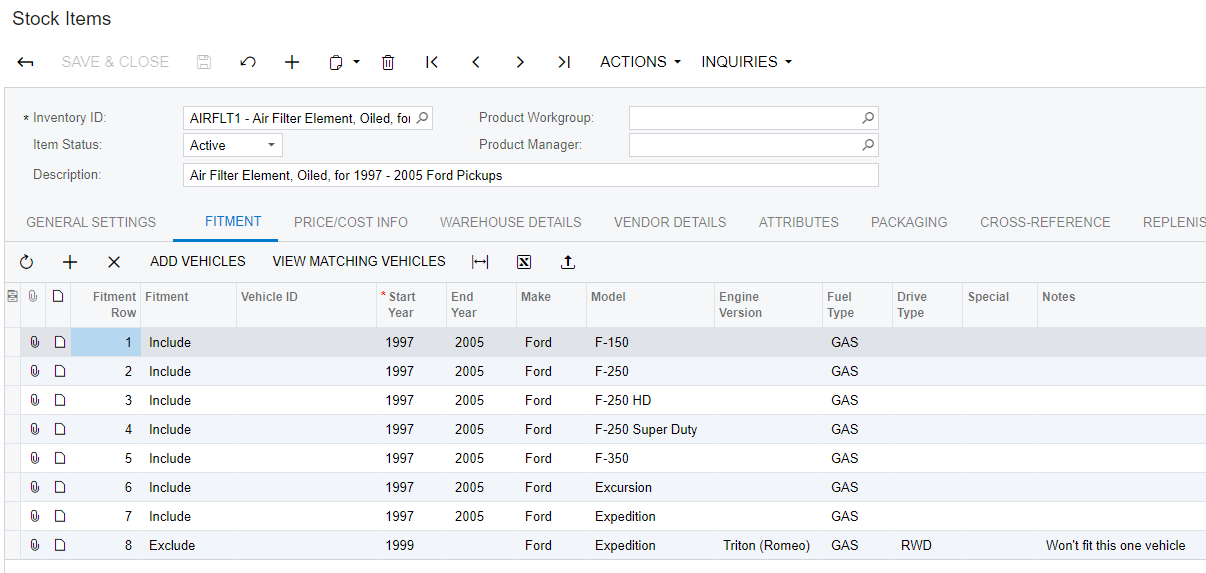Select the "Won't fit this one vehicle" note
Image resolution: width=1206 pixels, height=573 pixels.
(x=1121, y=545)
